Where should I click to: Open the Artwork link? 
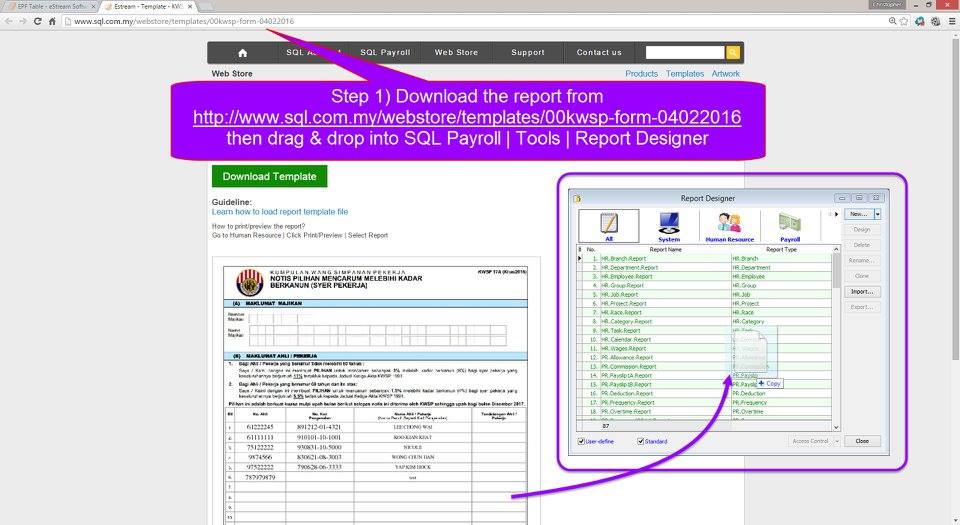coord(726,73)
